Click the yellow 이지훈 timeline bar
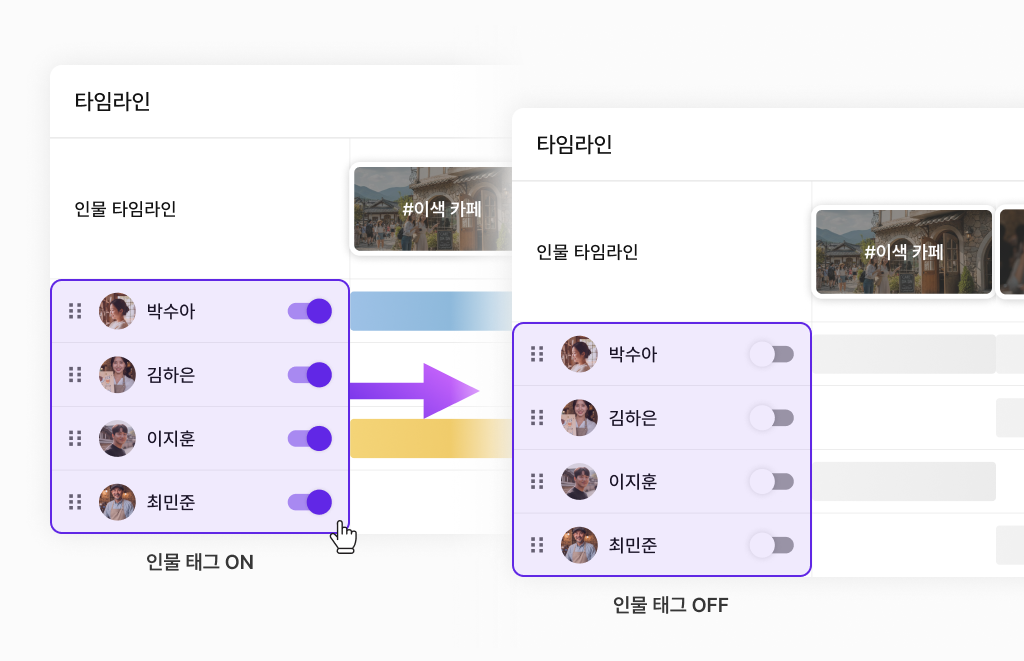This screenshot has width=1024, height=661. point(430,438)
